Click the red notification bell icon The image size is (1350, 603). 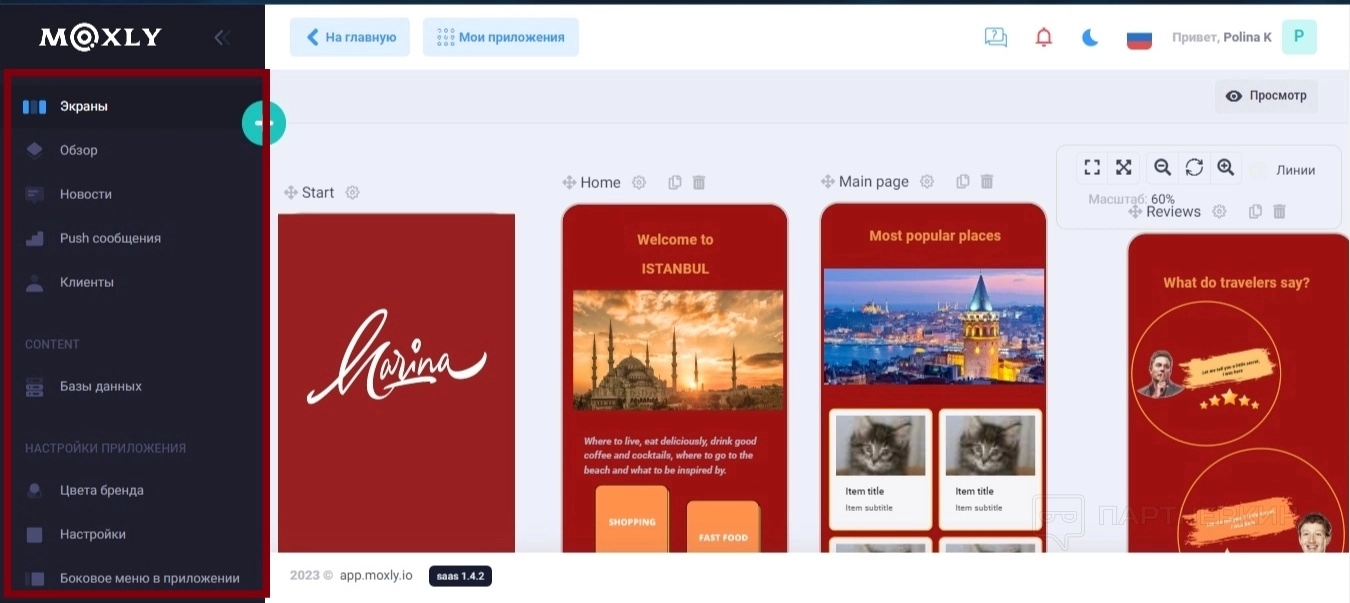1044,38
